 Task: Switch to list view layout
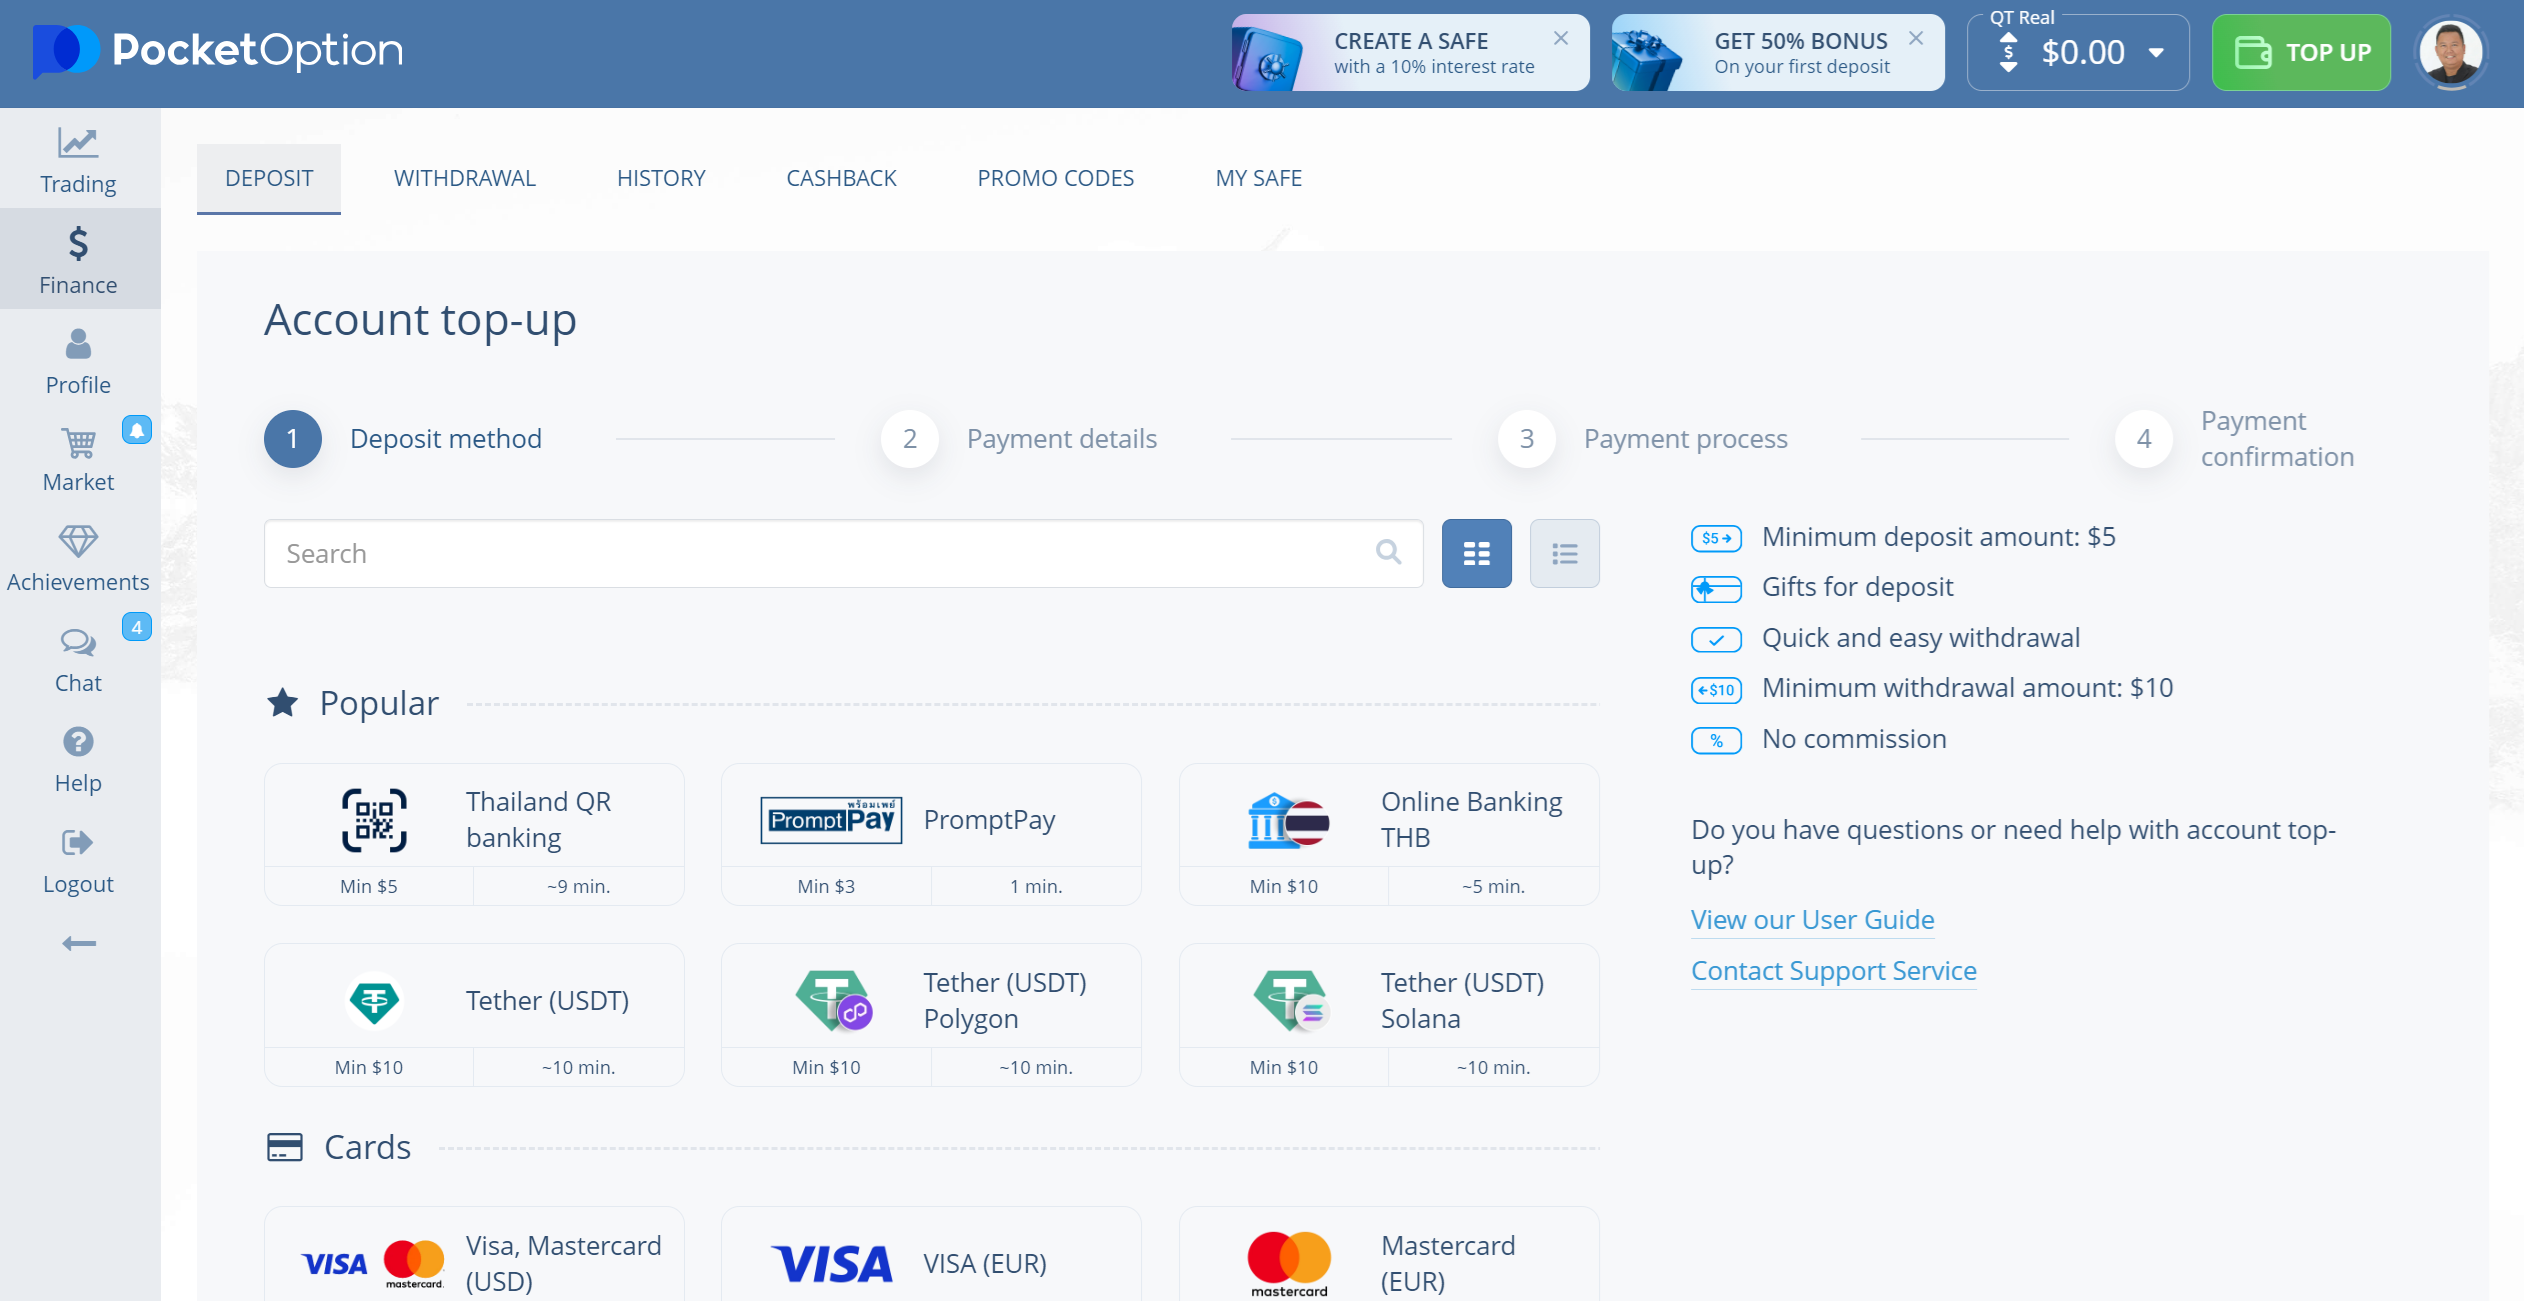pos(1564,553)
